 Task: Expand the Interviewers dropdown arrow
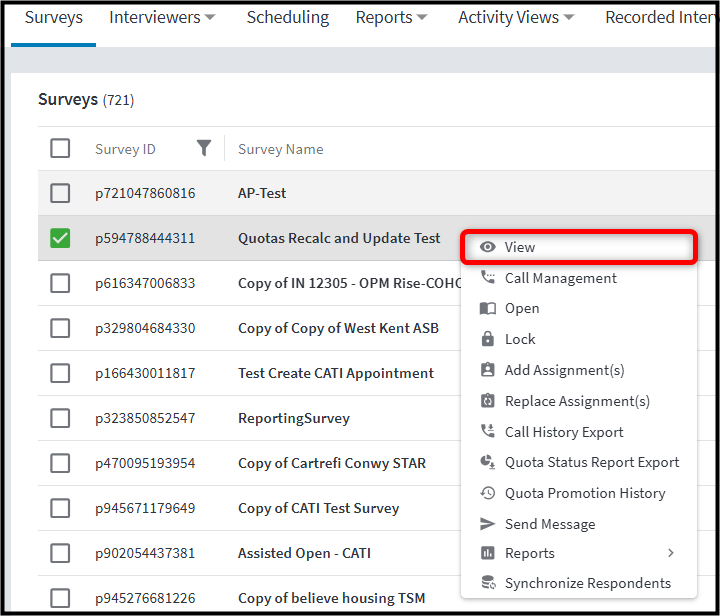[x=210, y=17]
